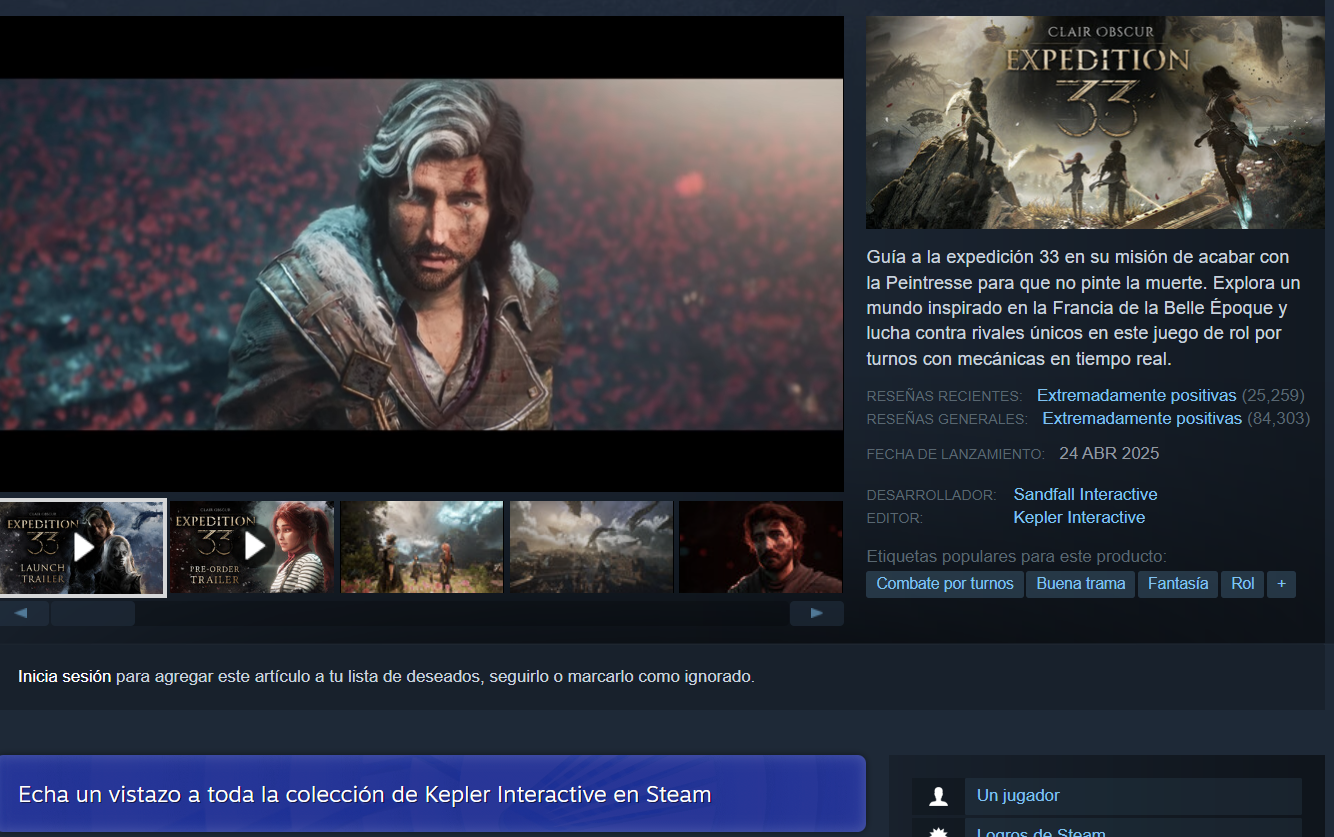Open the 'Un jugador' feature link
The width and height of the screenshot is (1334, 837).
1018,796
